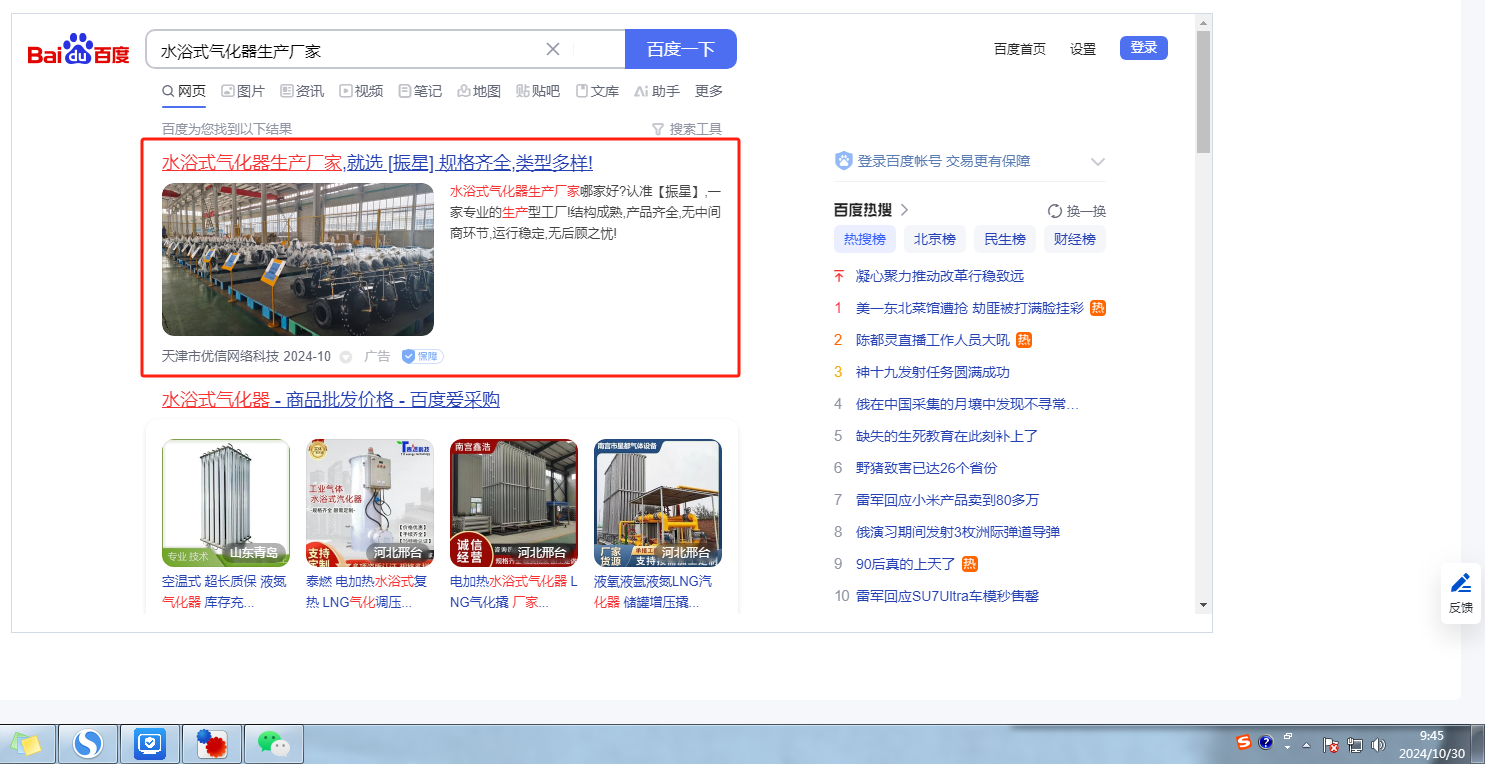Click the small gray icon beside 2024-10
The height and width of the screenshot is (764, 1485).
[x=346, y=357]
